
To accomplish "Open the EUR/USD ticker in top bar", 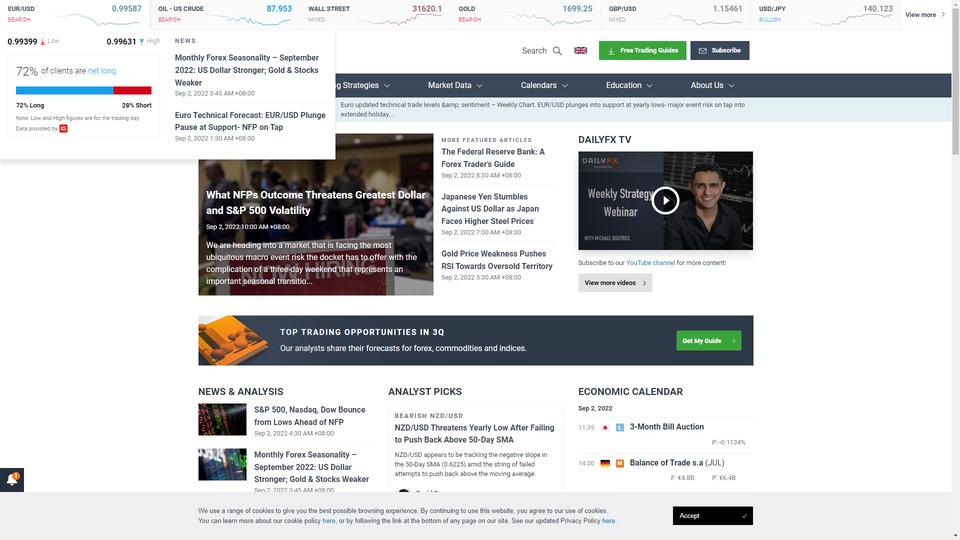I will click(x=75, y=15).
